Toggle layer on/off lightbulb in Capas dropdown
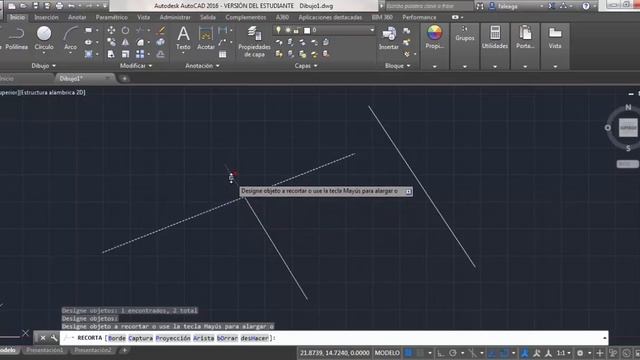The image size is (640, 360). 279,30
